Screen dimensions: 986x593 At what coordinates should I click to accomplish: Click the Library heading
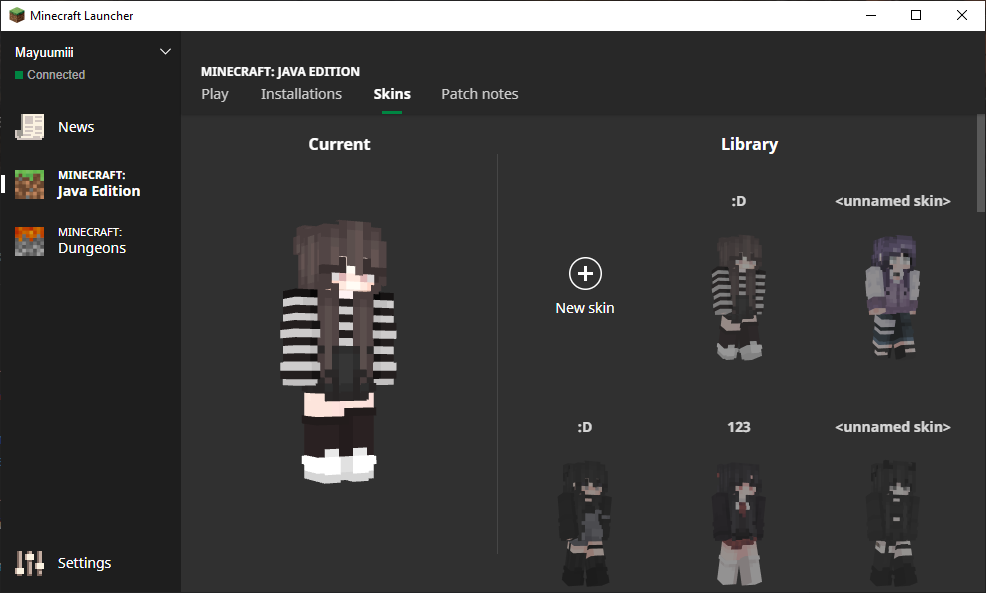pos(750,145)
